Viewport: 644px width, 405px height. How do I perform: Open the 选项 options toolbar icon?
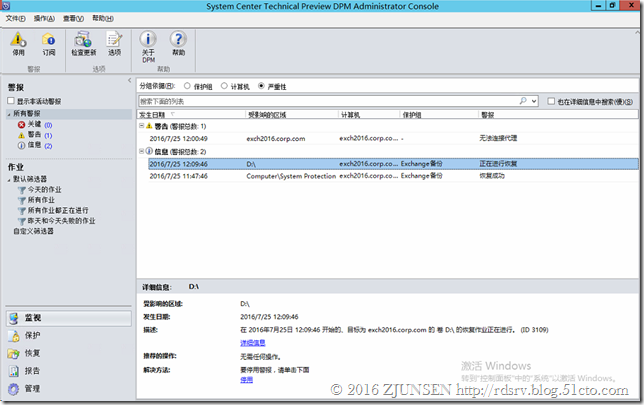pos(114,39)
